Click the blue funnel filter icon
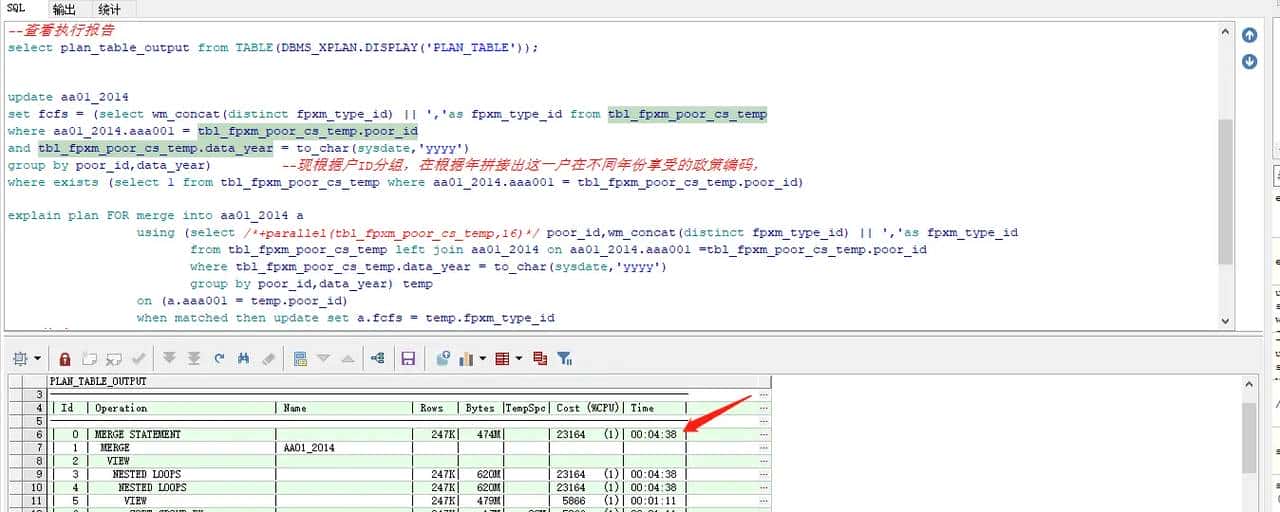The width and height of the screenshot is (1280, 512). (564, 358)
